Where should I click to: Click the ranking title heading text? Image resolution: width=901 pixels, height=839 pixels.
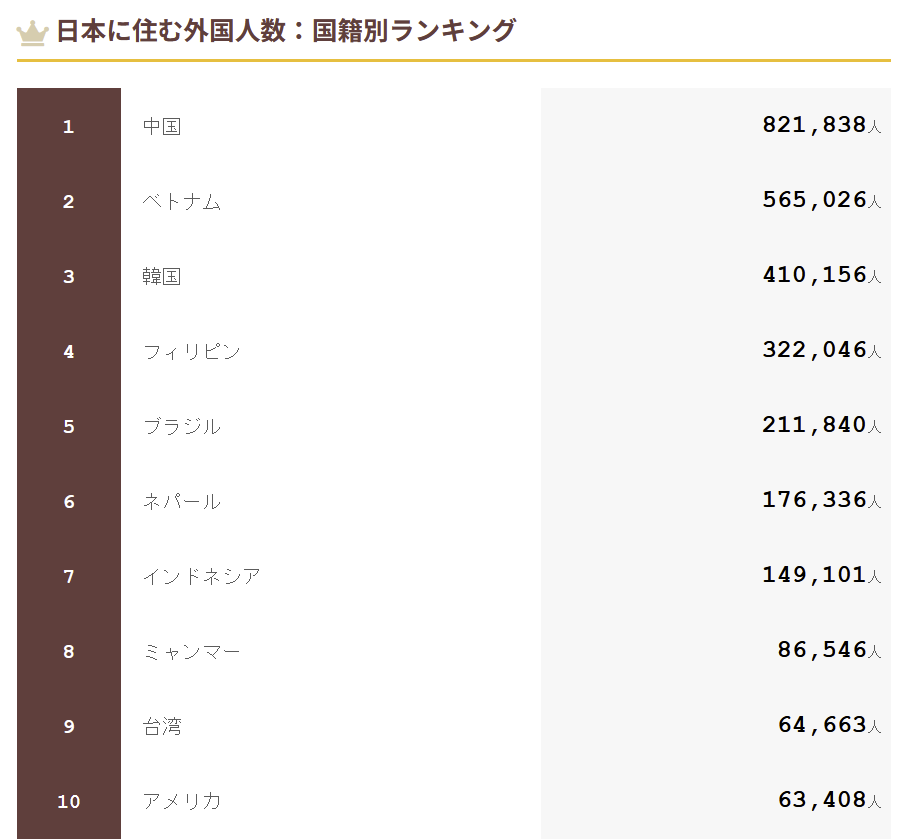pyautogui.click(x=286, y=31)
